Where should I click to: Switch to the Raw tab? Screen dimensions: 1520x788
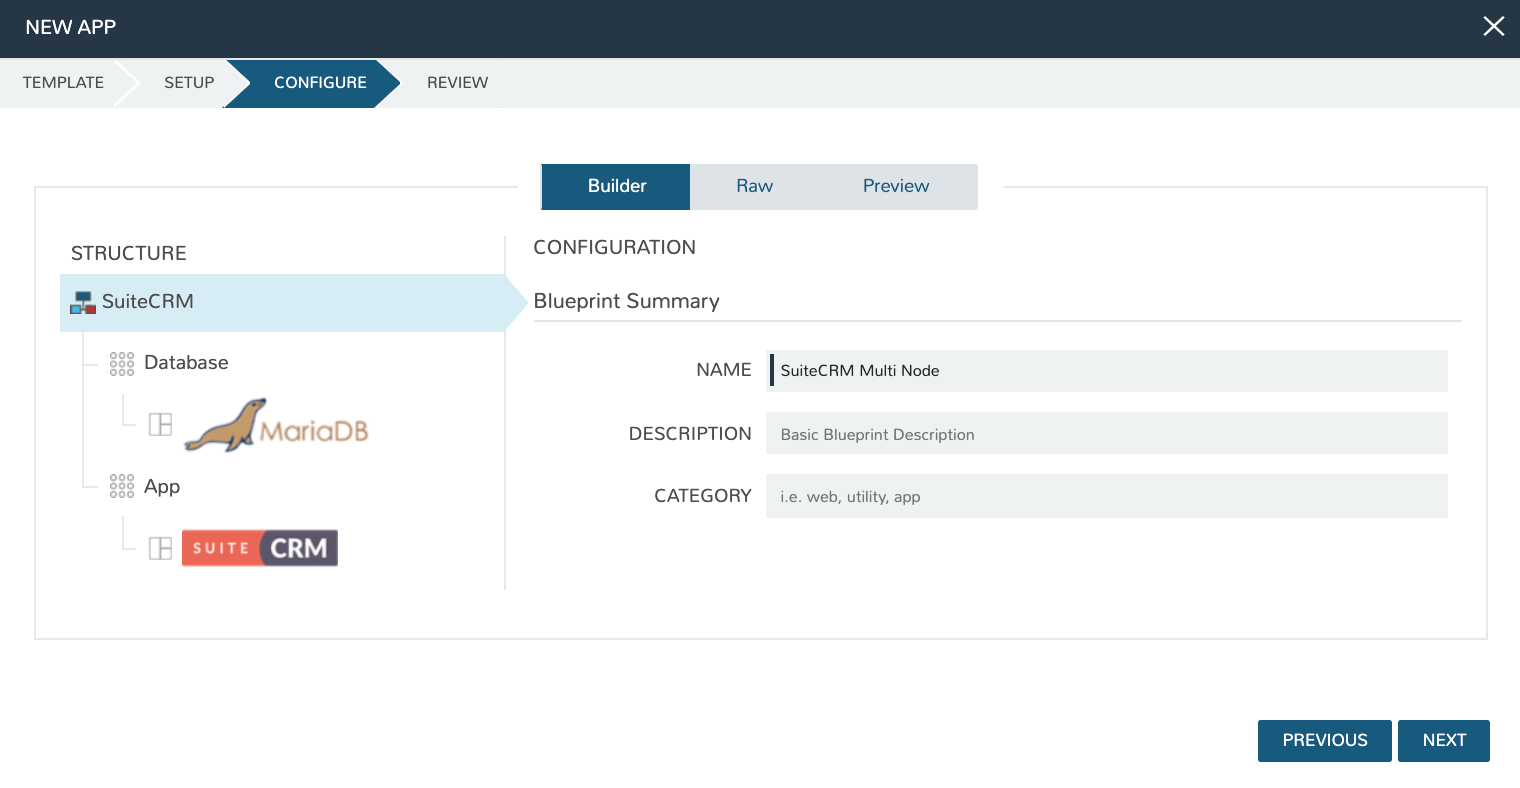[x=754, y=187]
